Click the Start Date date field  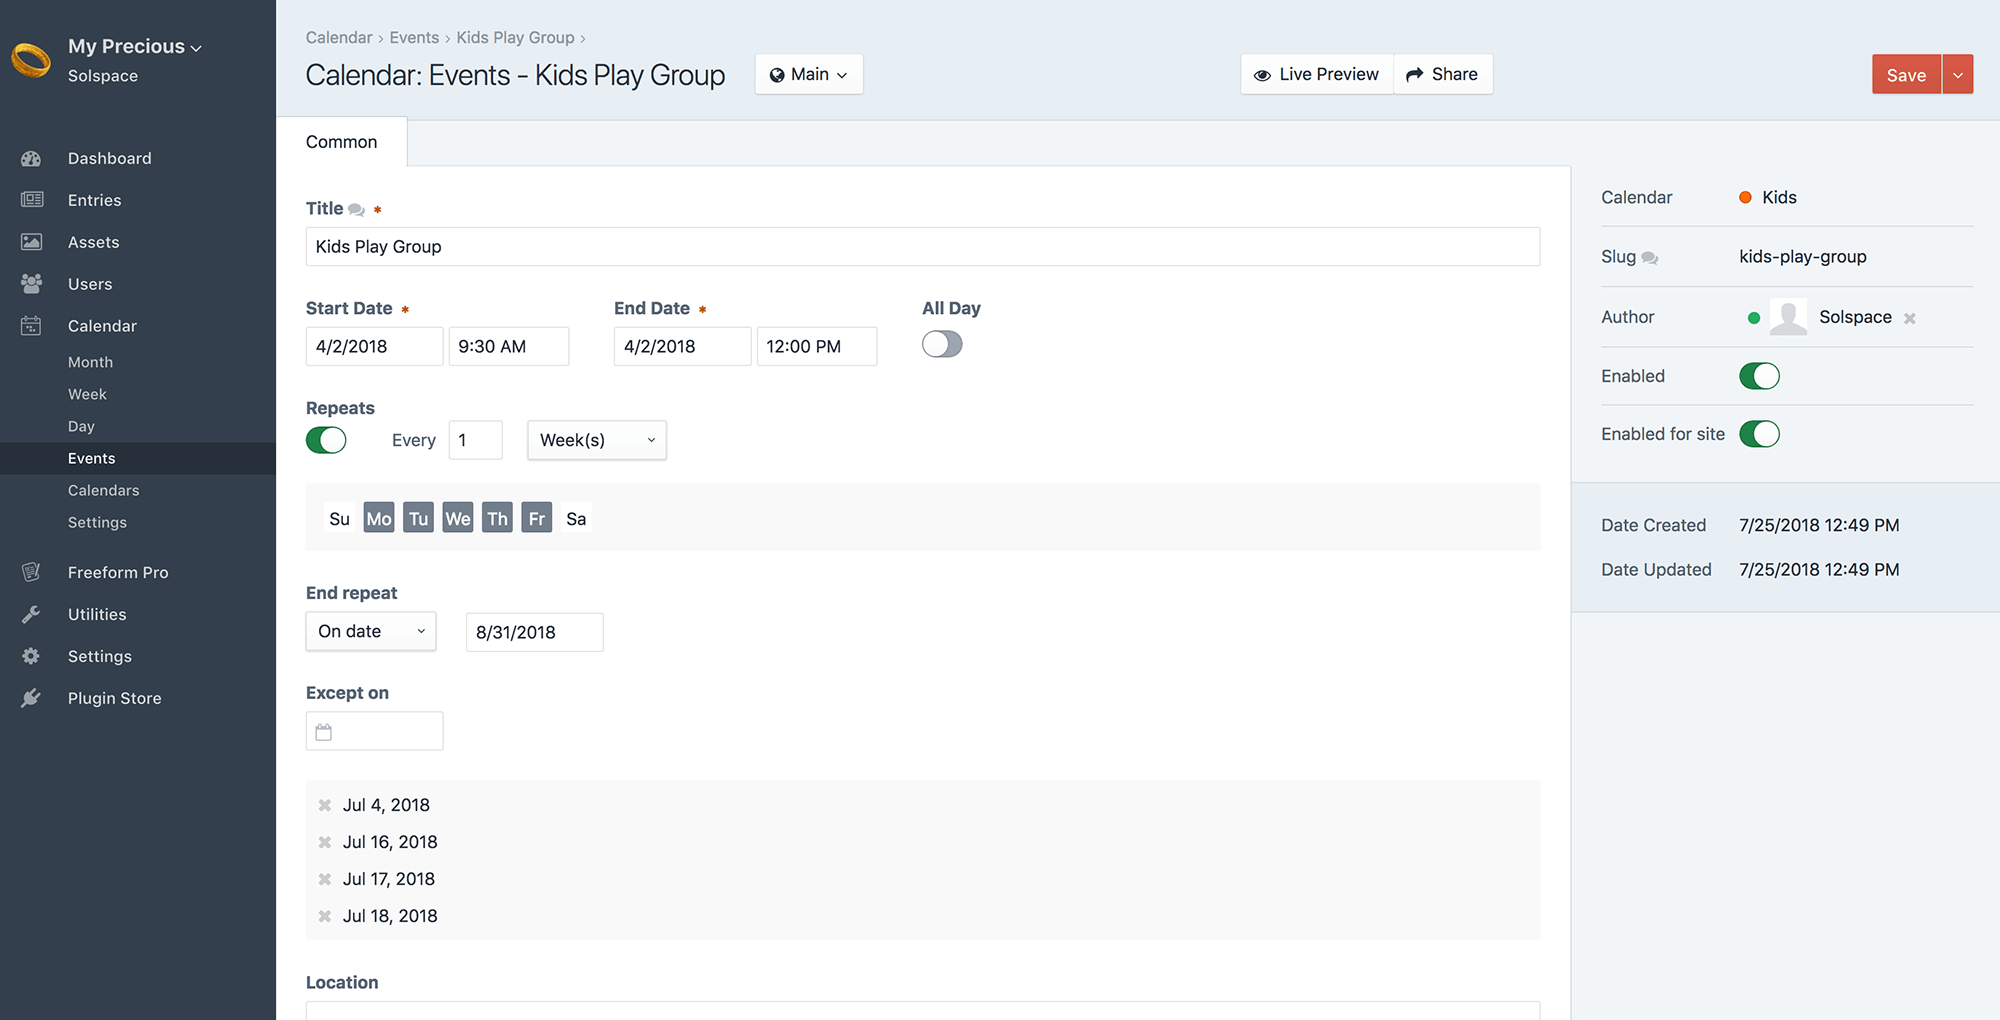pos(374,346)
